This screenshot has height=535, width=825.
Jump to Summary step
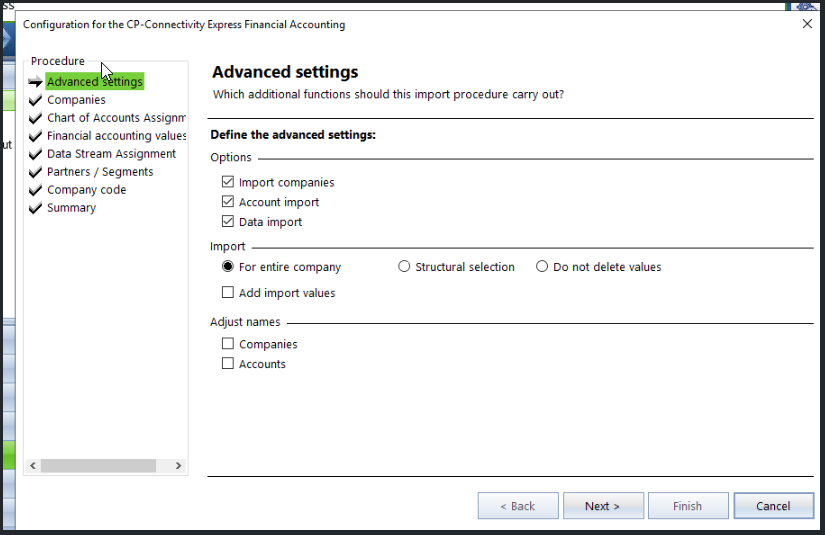[x=71, y=208]
